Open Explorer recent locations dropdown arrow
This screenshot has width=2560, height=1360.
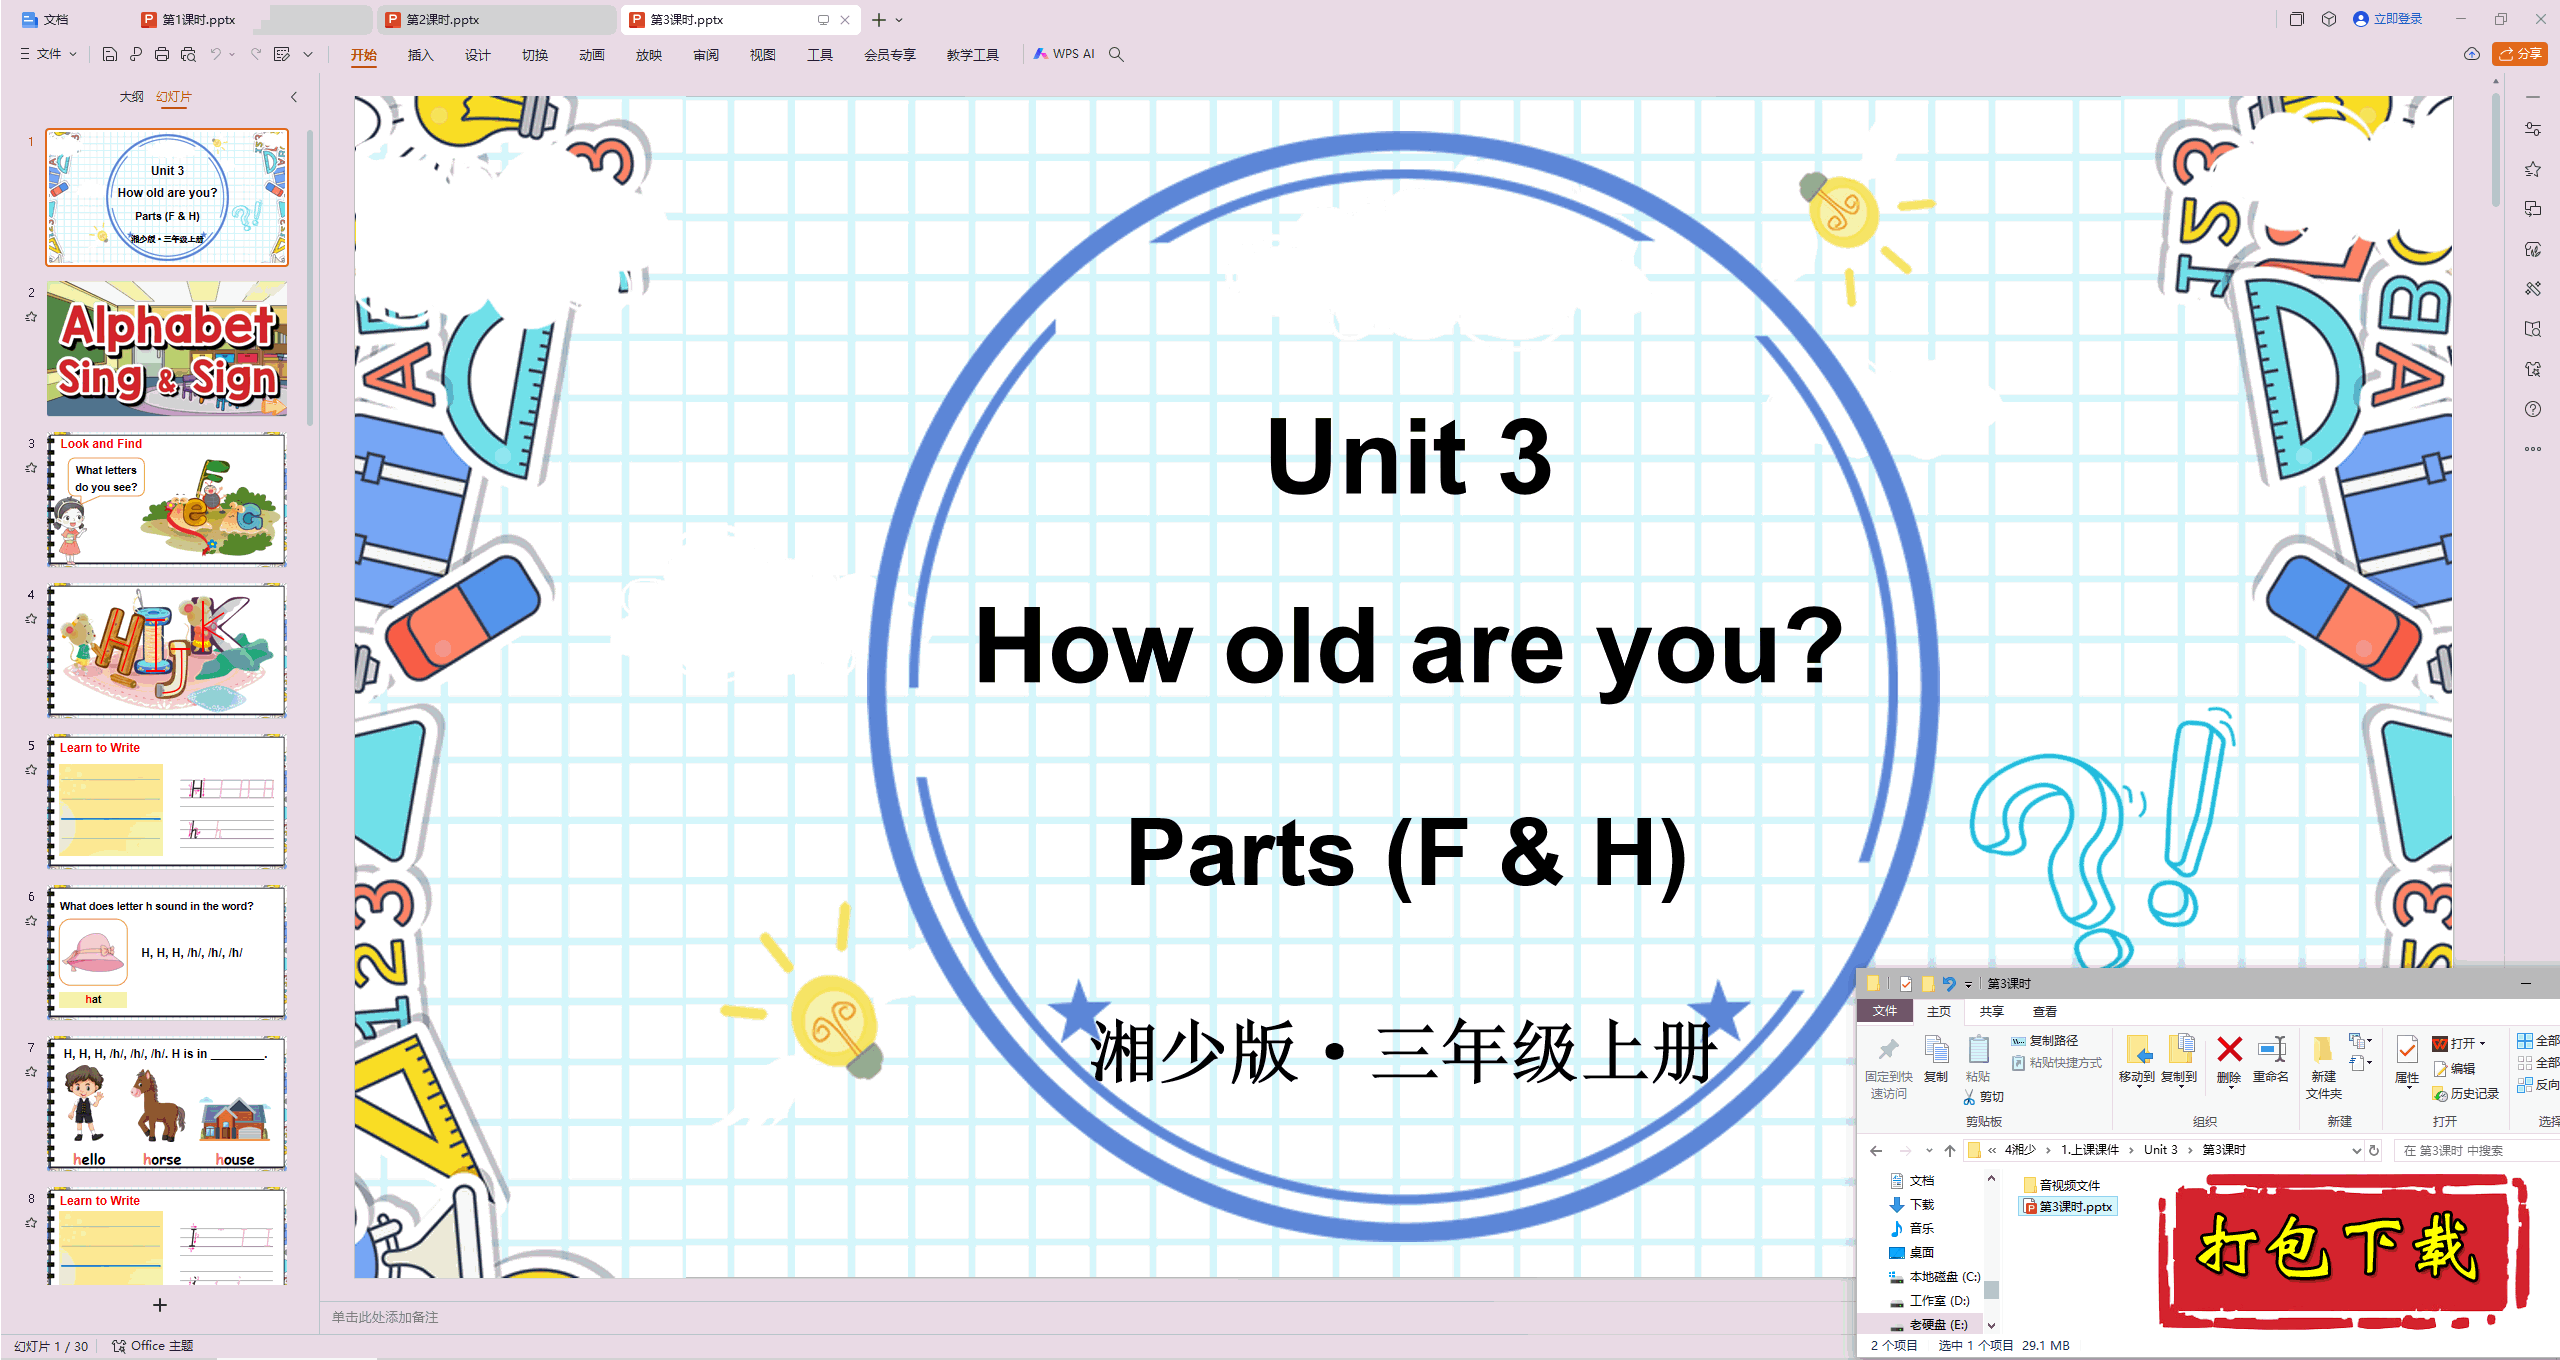(1929, 1150)
